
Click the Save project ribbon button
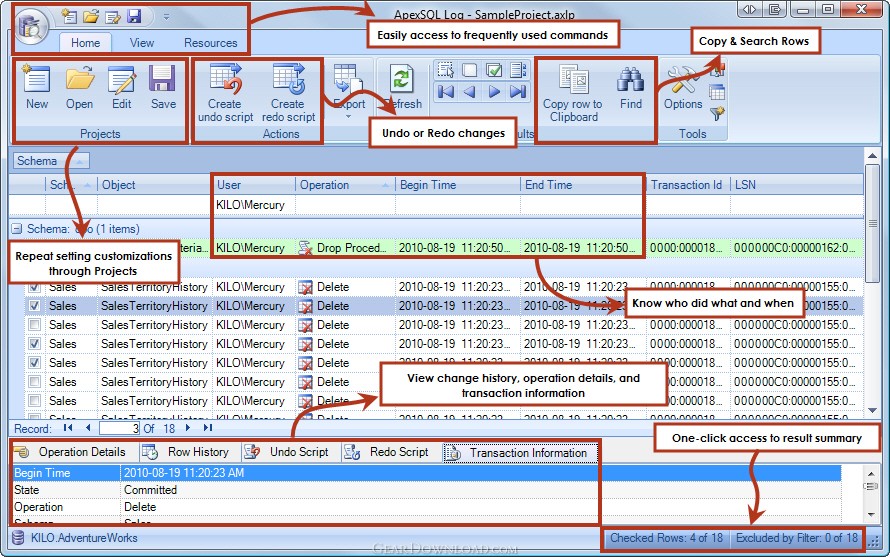point(163,87)
